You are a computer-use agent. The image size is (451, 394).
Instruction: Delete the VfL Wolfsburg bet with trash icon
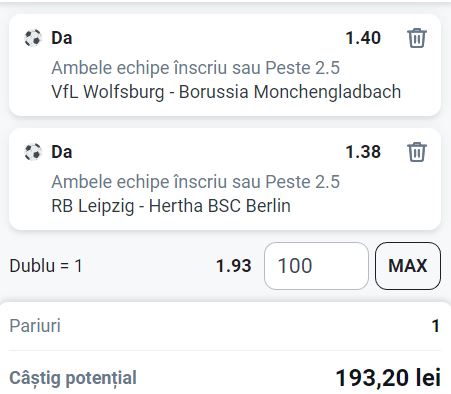[417, 38]
